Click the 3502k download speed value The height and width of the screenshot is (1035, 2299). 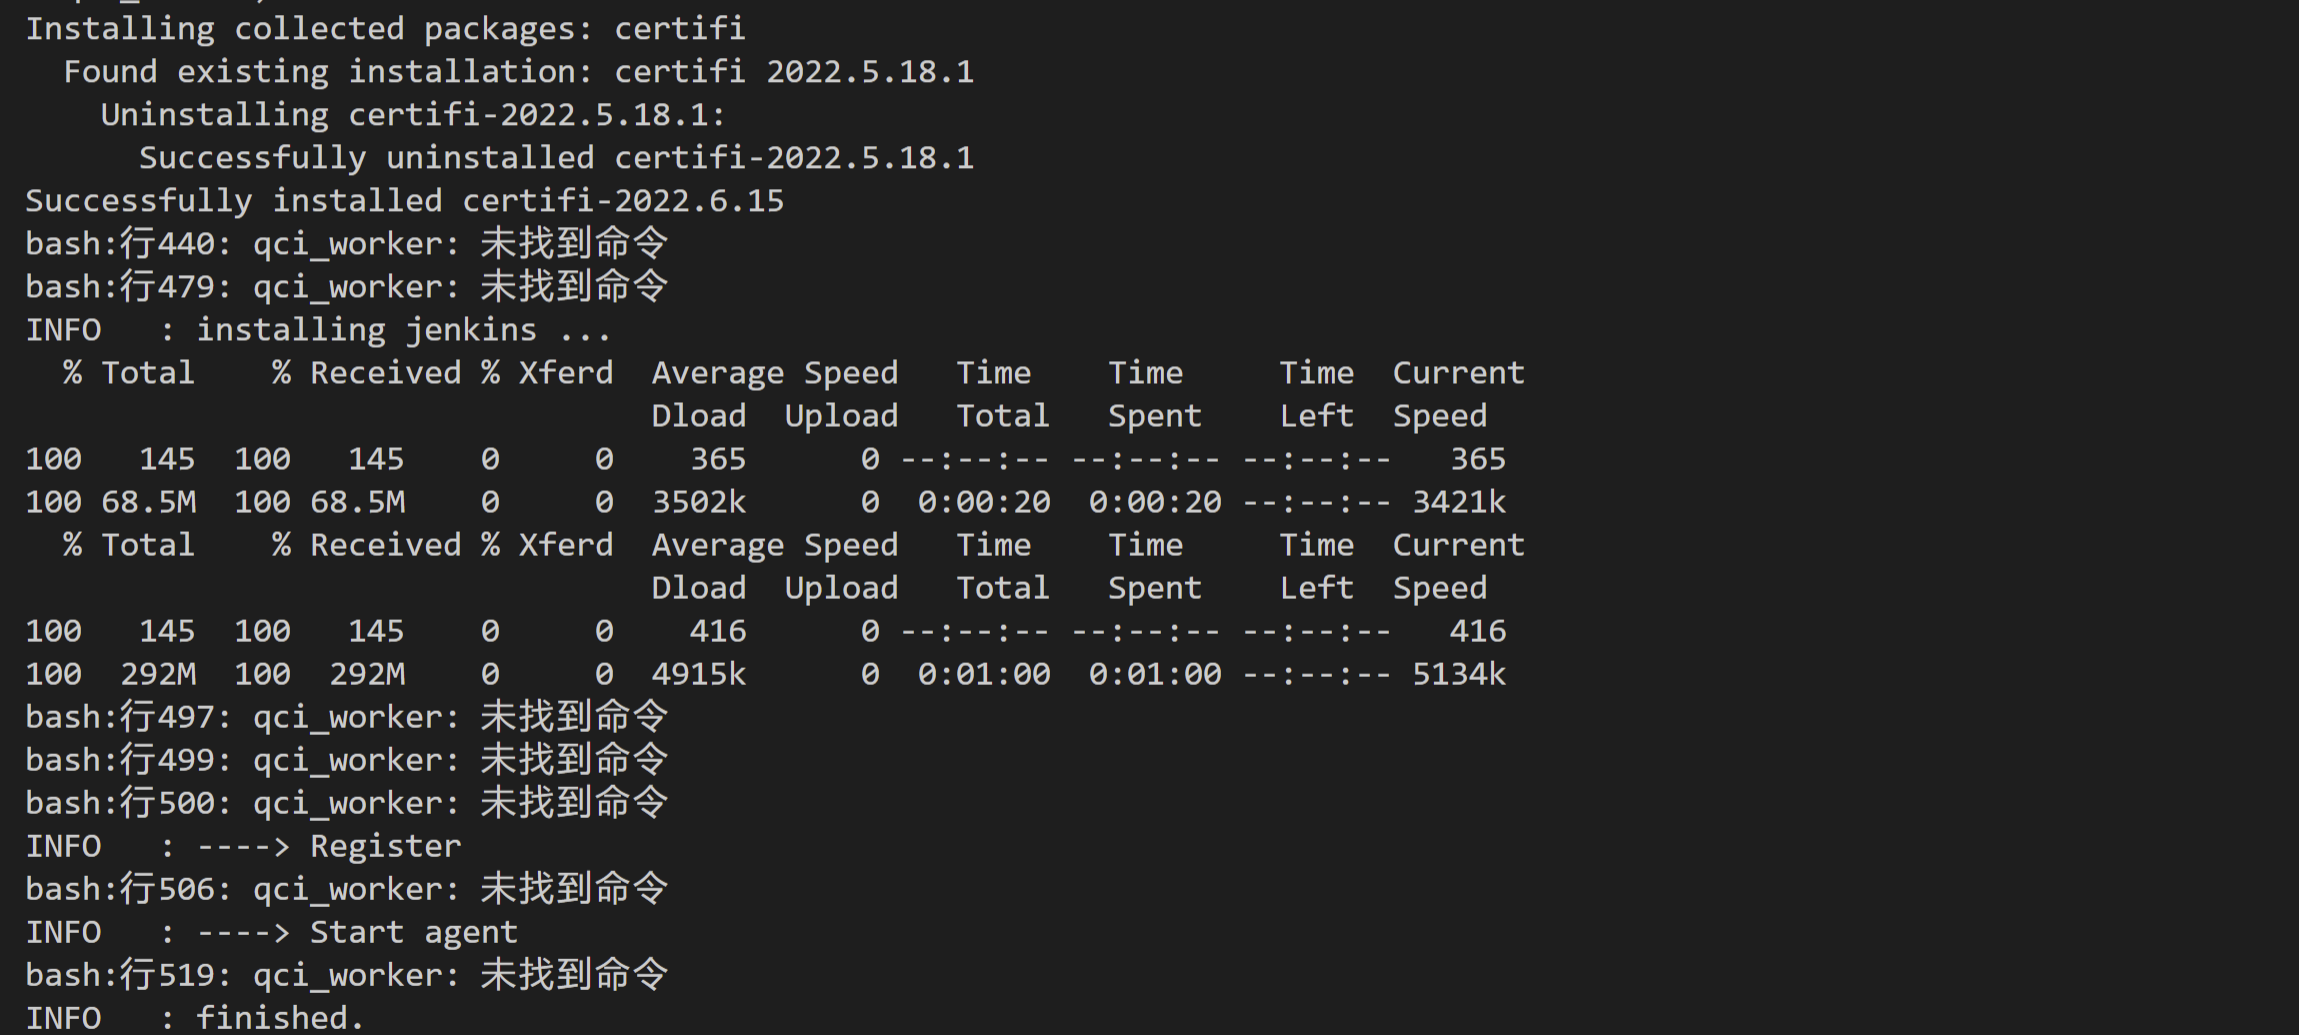click(x=699, y=502)
